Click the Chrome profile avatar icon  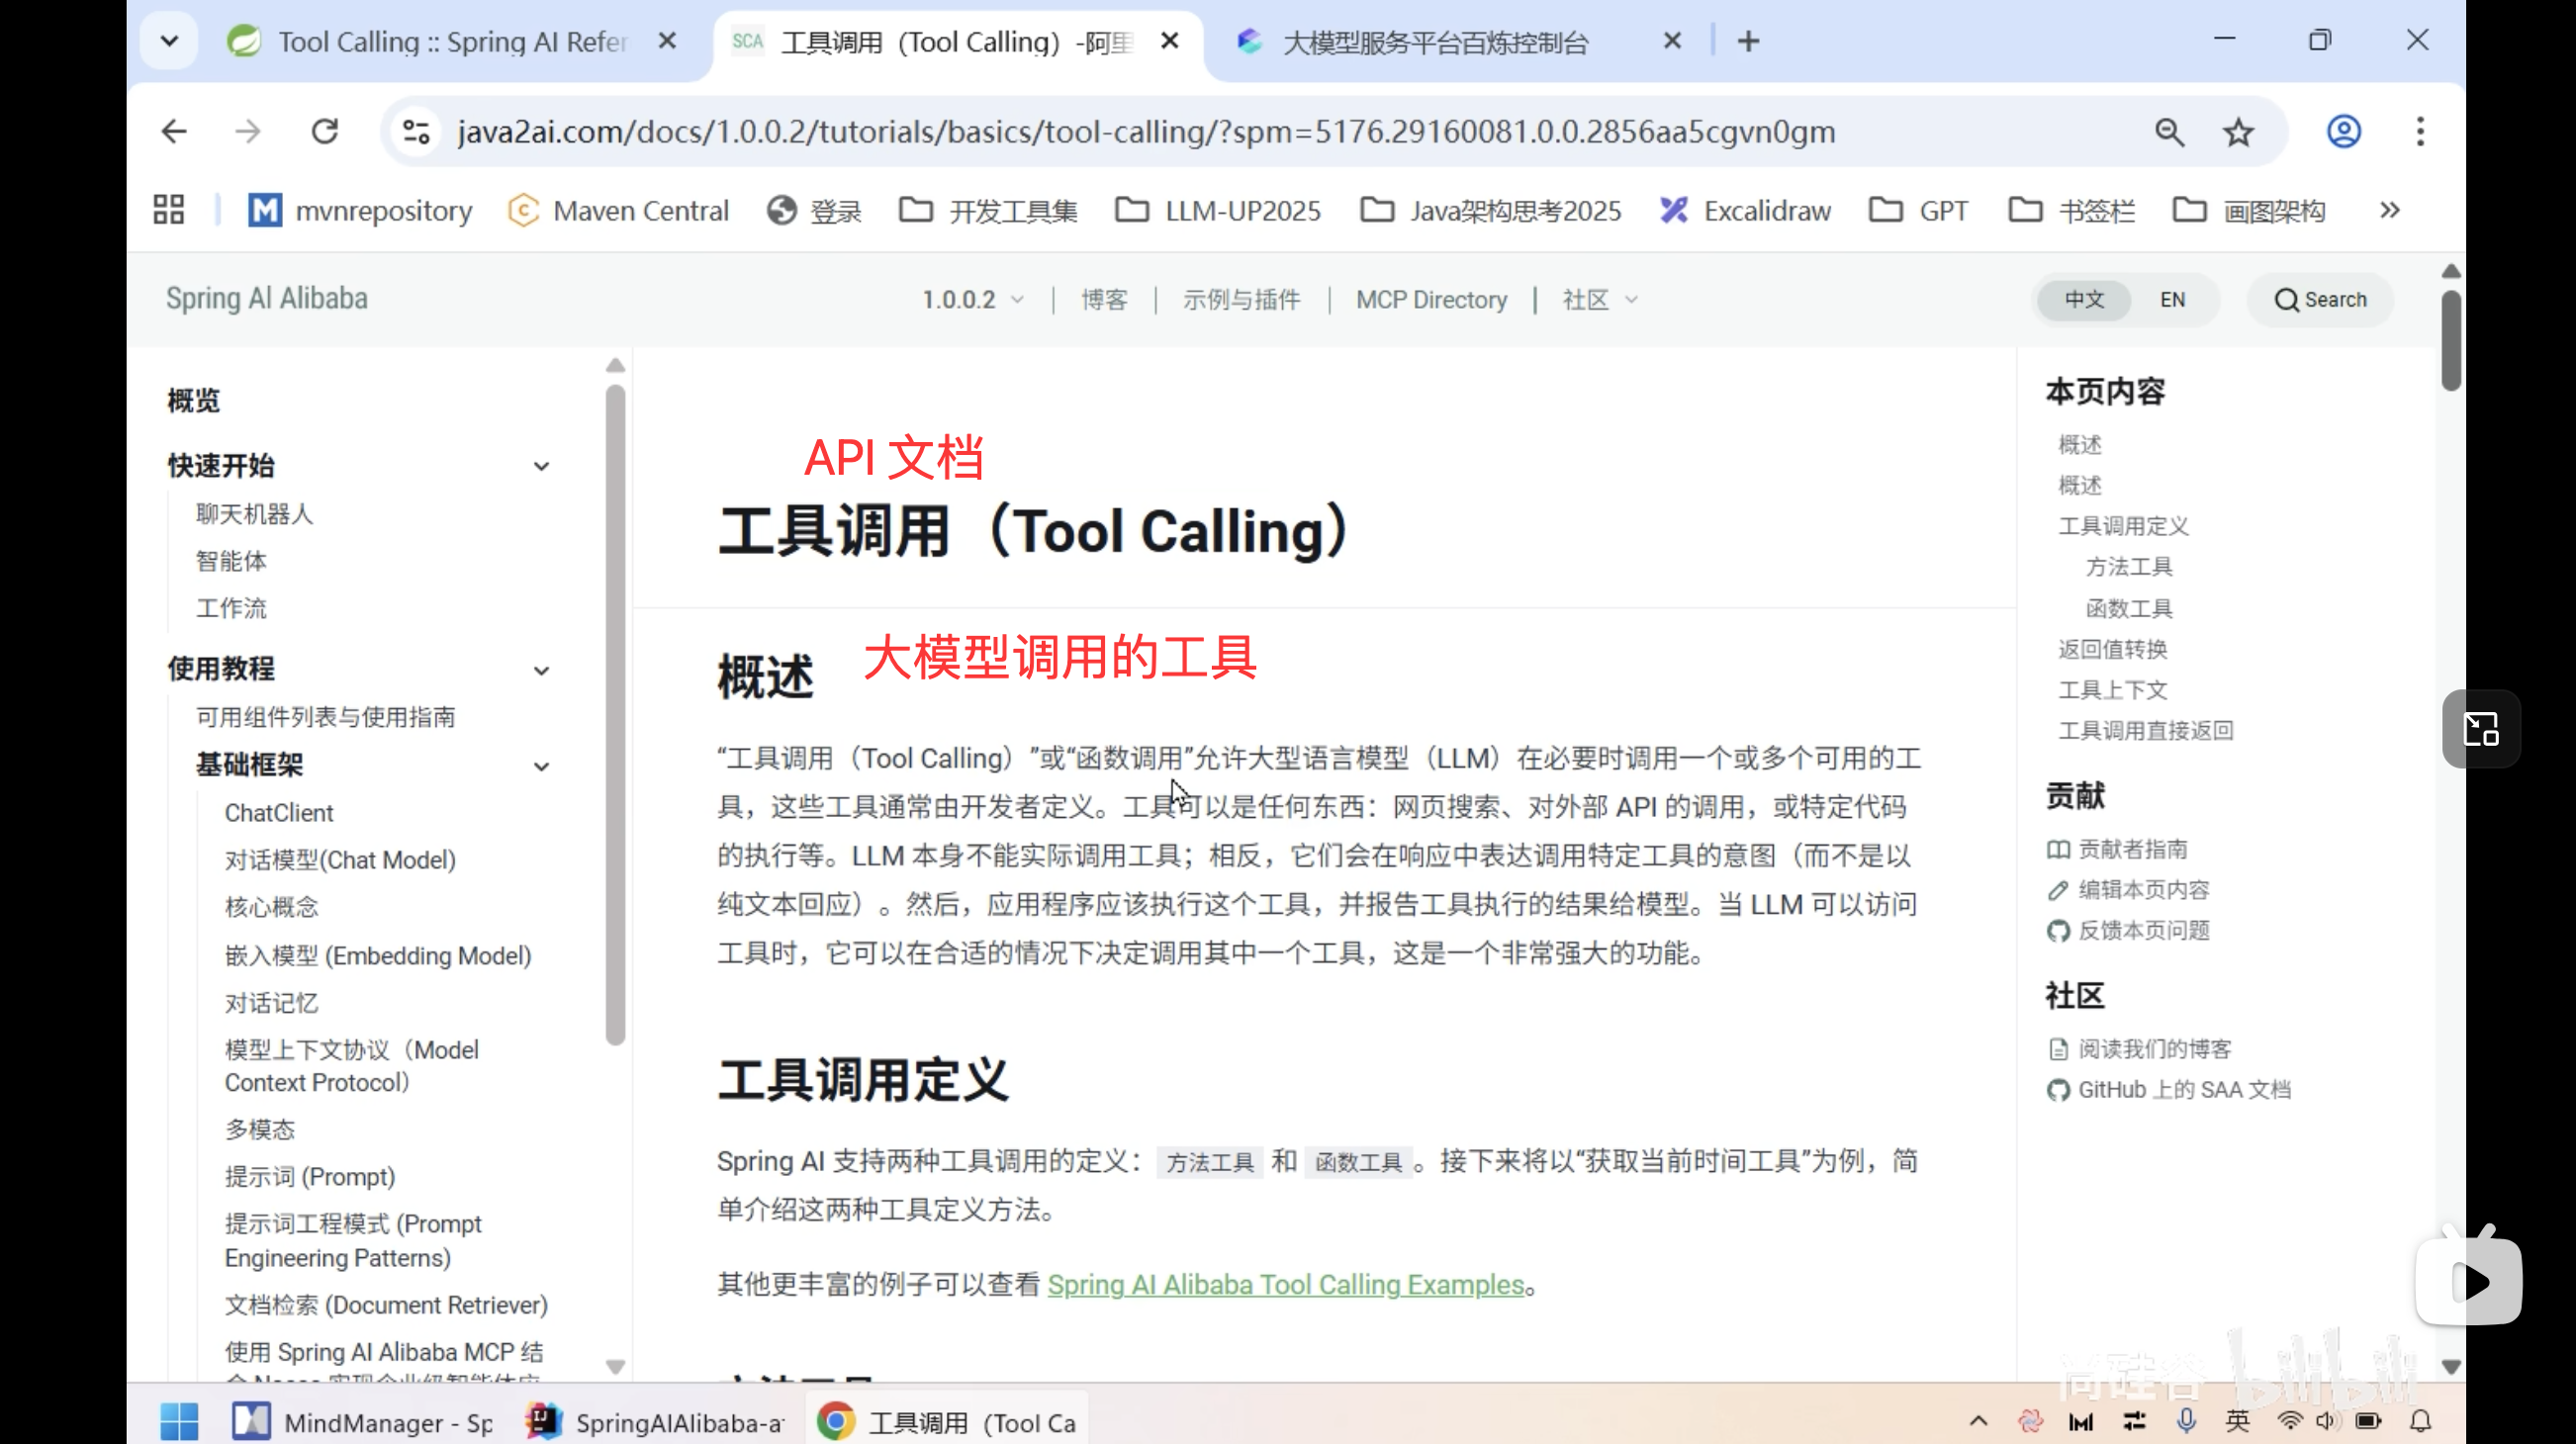(2343, 131)
